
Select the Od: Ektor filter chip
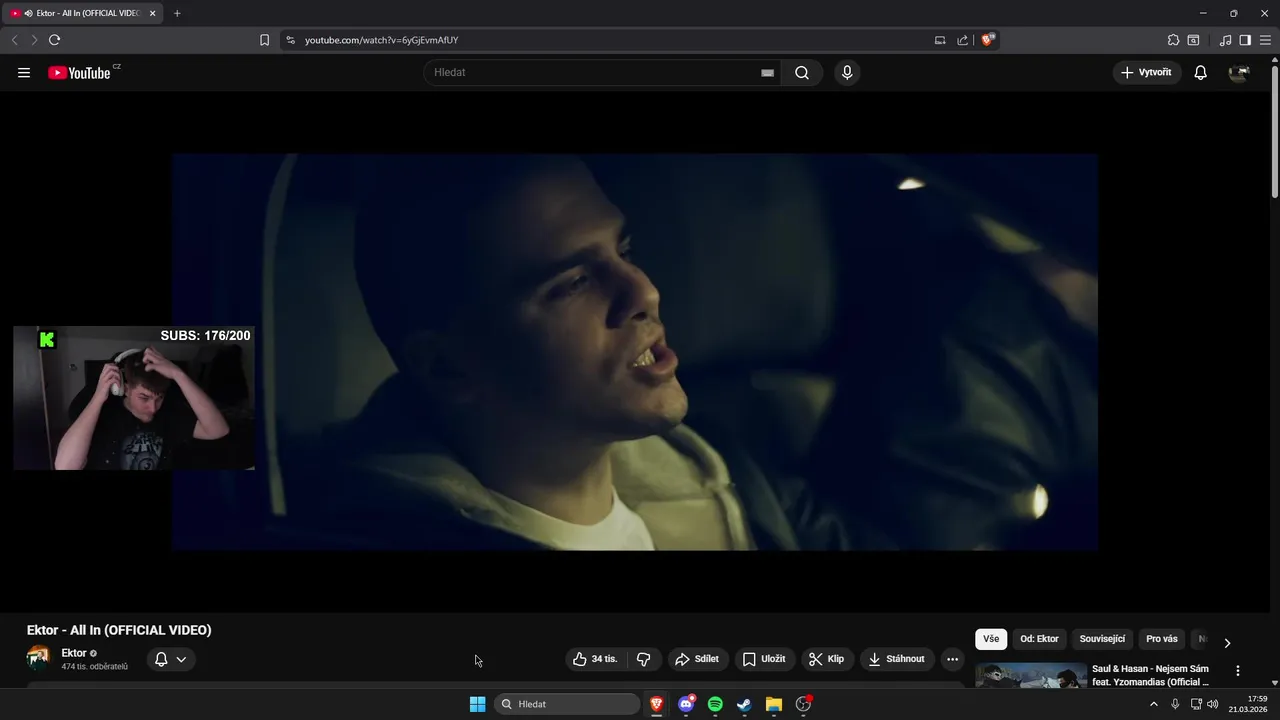pos(1039,639)
